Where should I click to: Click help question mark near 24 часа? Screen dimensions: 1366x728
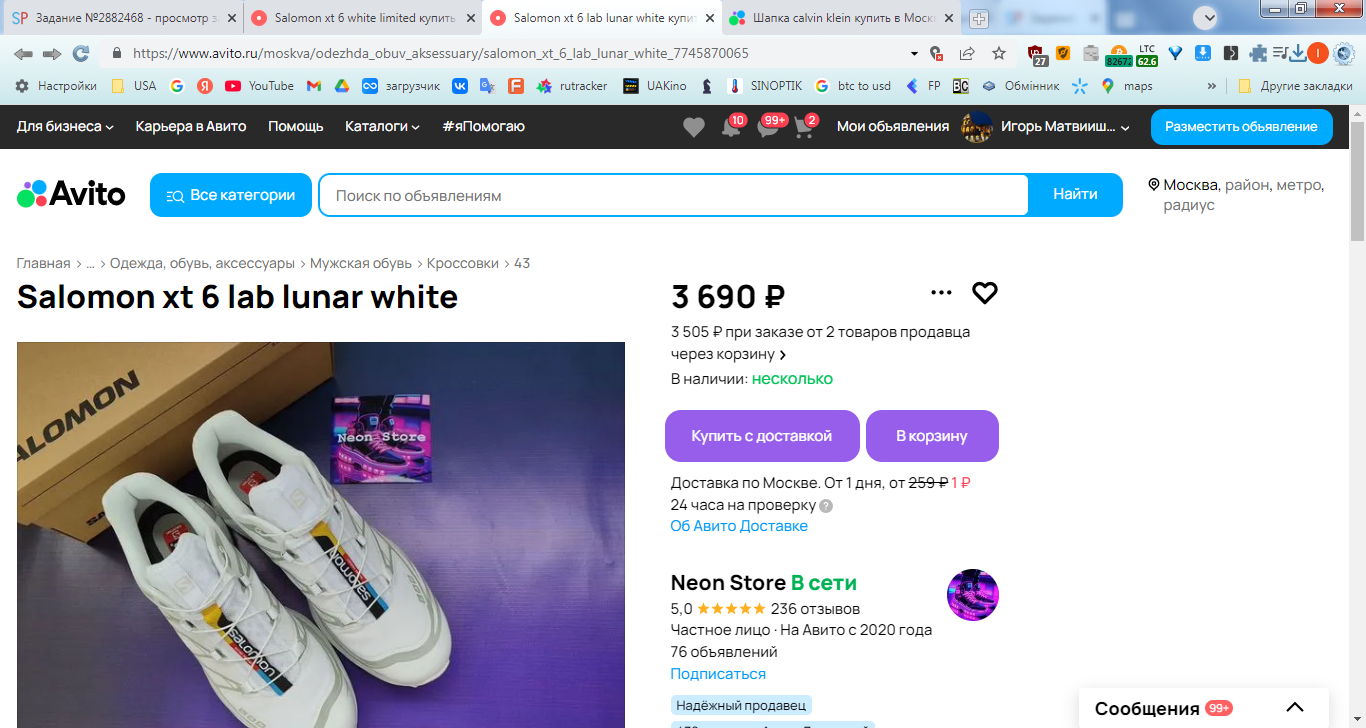point(826,505)
